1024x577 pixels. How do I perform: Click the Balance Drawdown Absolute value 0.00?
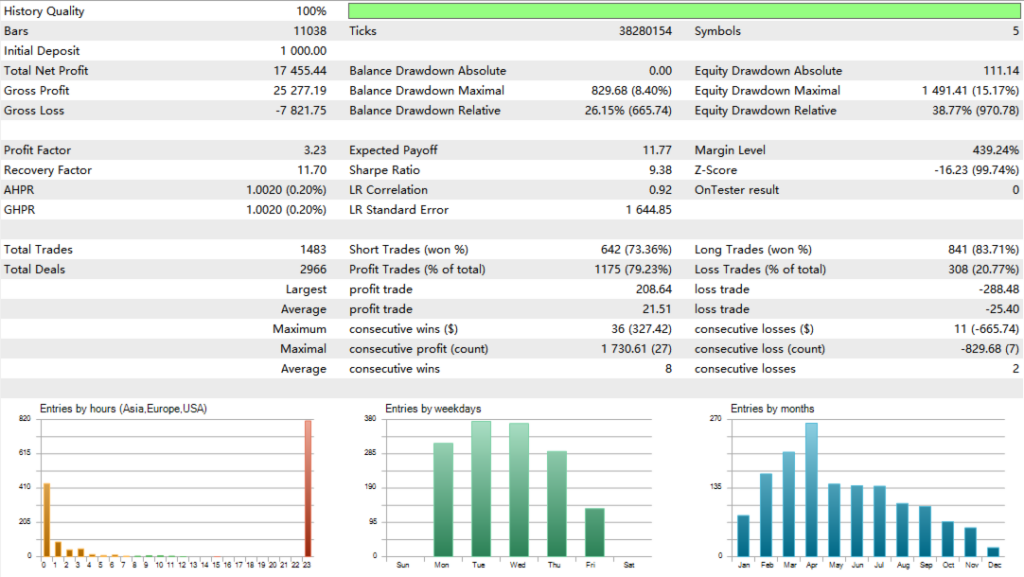pyautogui.click(x=660, y=70)
